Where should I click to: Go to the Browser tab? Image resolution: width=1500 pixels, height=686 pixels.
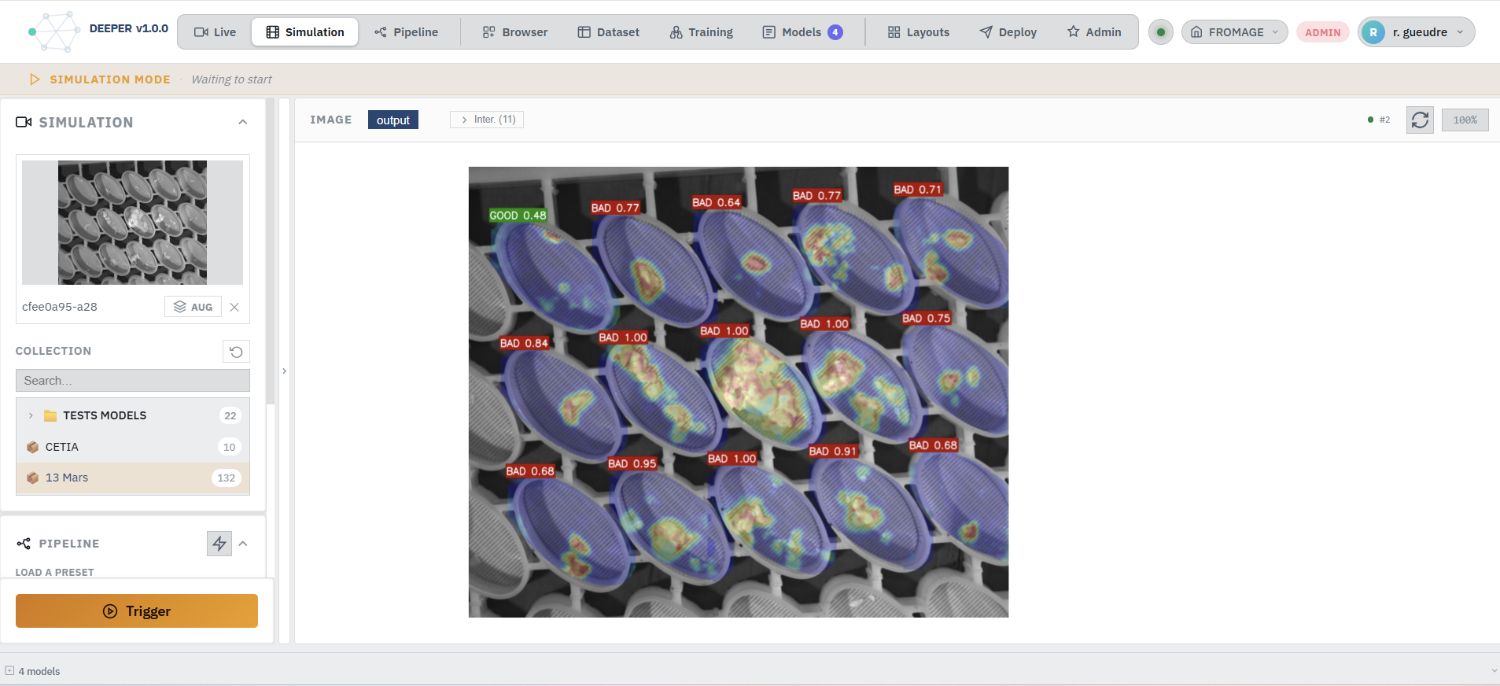(x=515, y=32)
